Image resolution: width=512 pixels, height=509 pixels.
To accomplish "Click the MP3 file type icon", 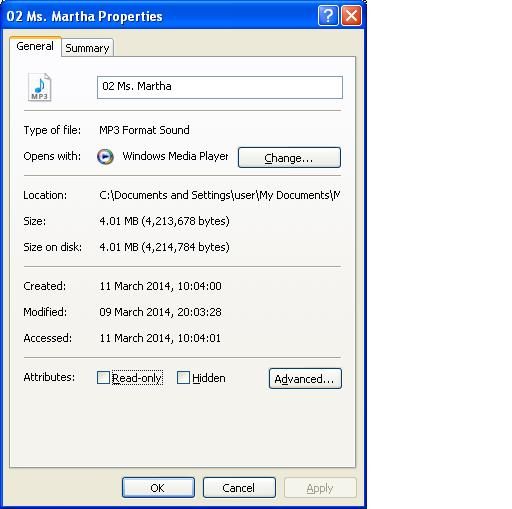I will (x=39, y=87).
